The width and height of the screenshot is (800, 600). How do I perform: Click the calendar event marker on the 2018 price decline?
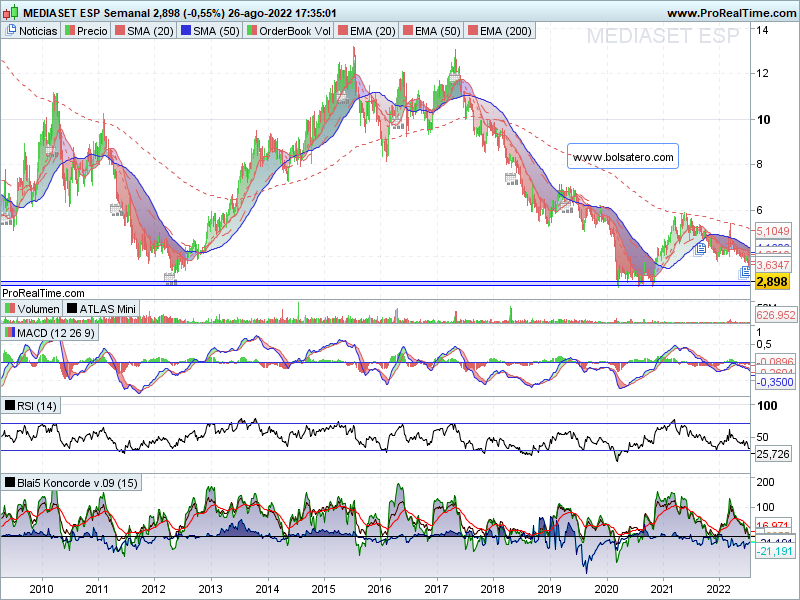tap(511, 179)
